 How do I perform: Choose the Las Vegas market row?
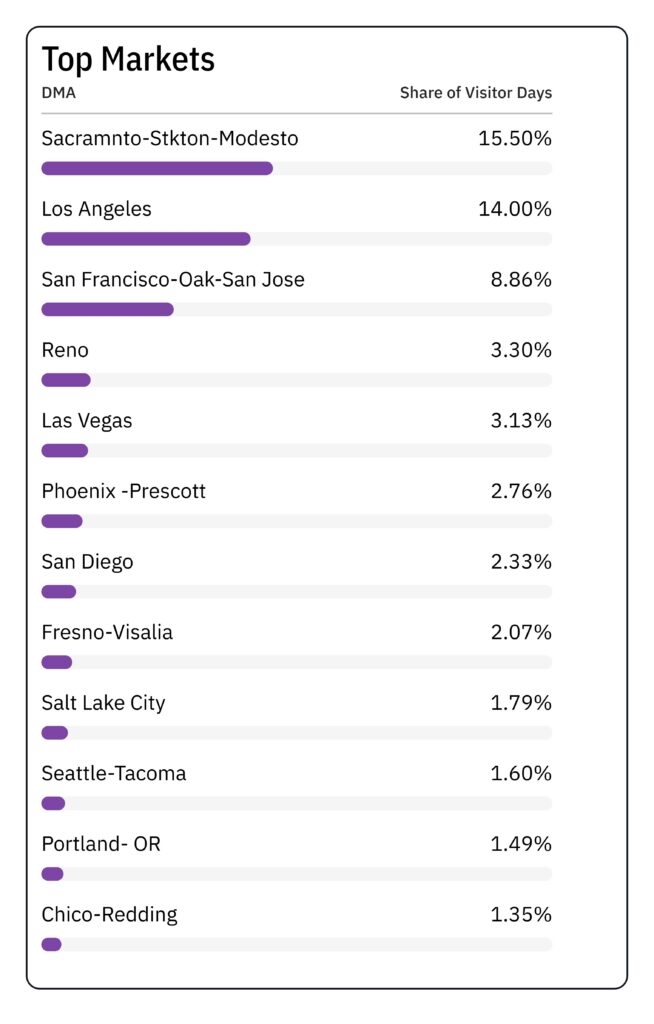297,434
